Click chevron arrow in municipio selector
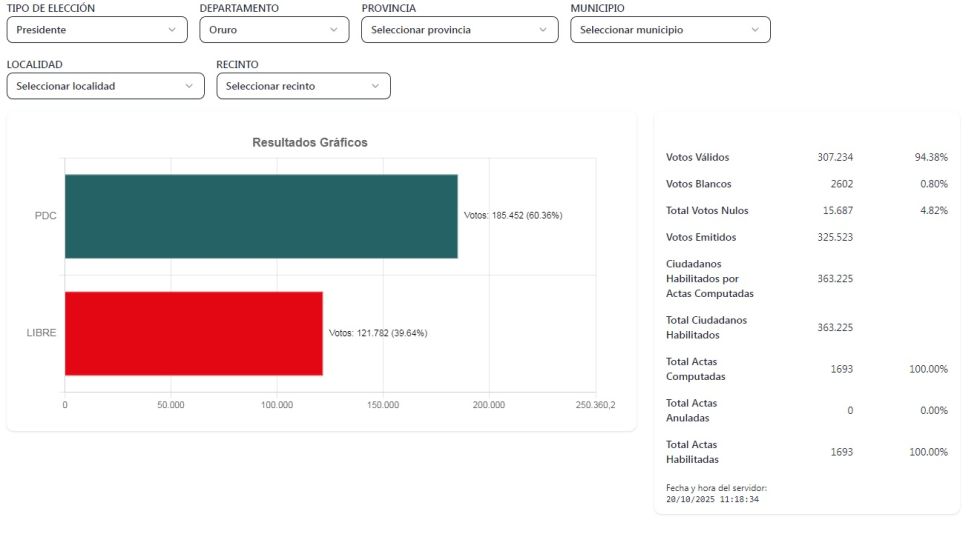The width and height of the screenshot is (980, 534). click(x=755, y=30)
